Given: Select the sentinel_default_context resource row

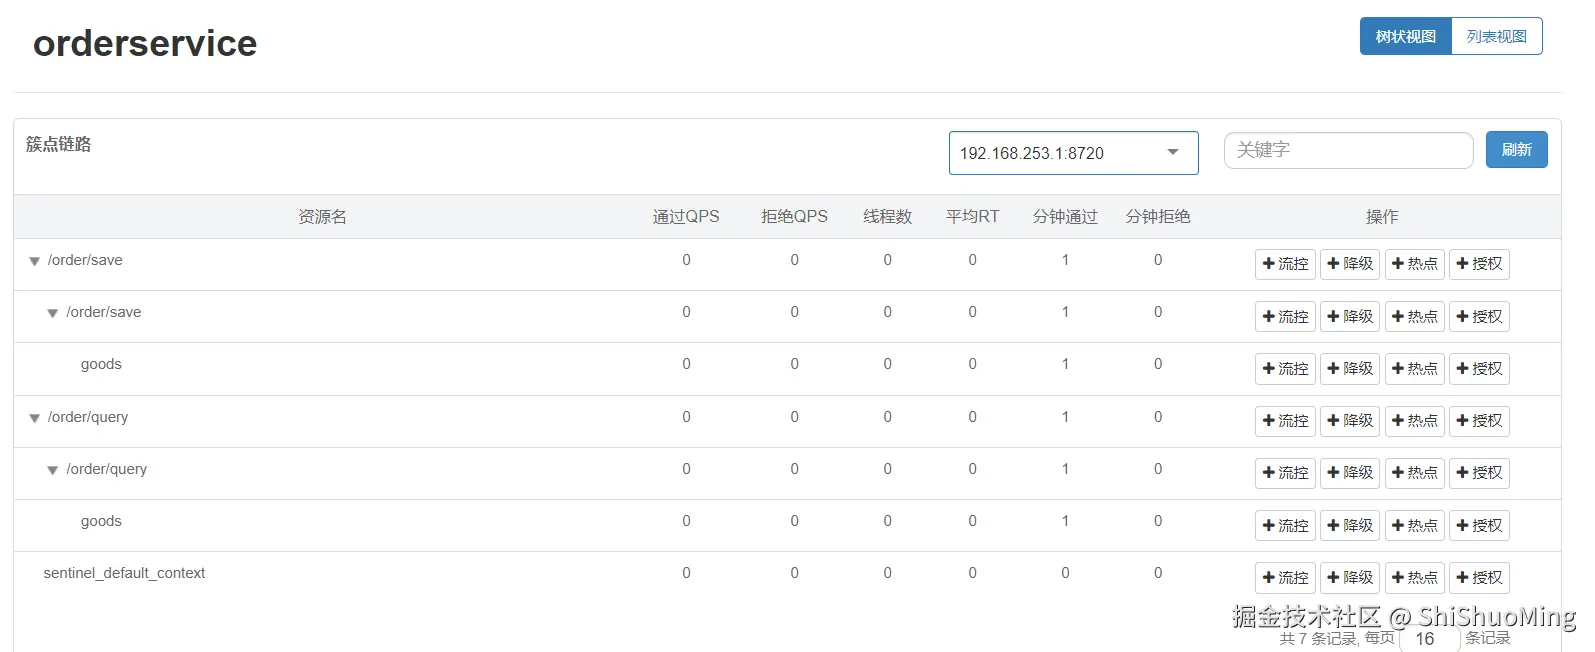Looking at the screenshot, I should click(x=124, y=573).
